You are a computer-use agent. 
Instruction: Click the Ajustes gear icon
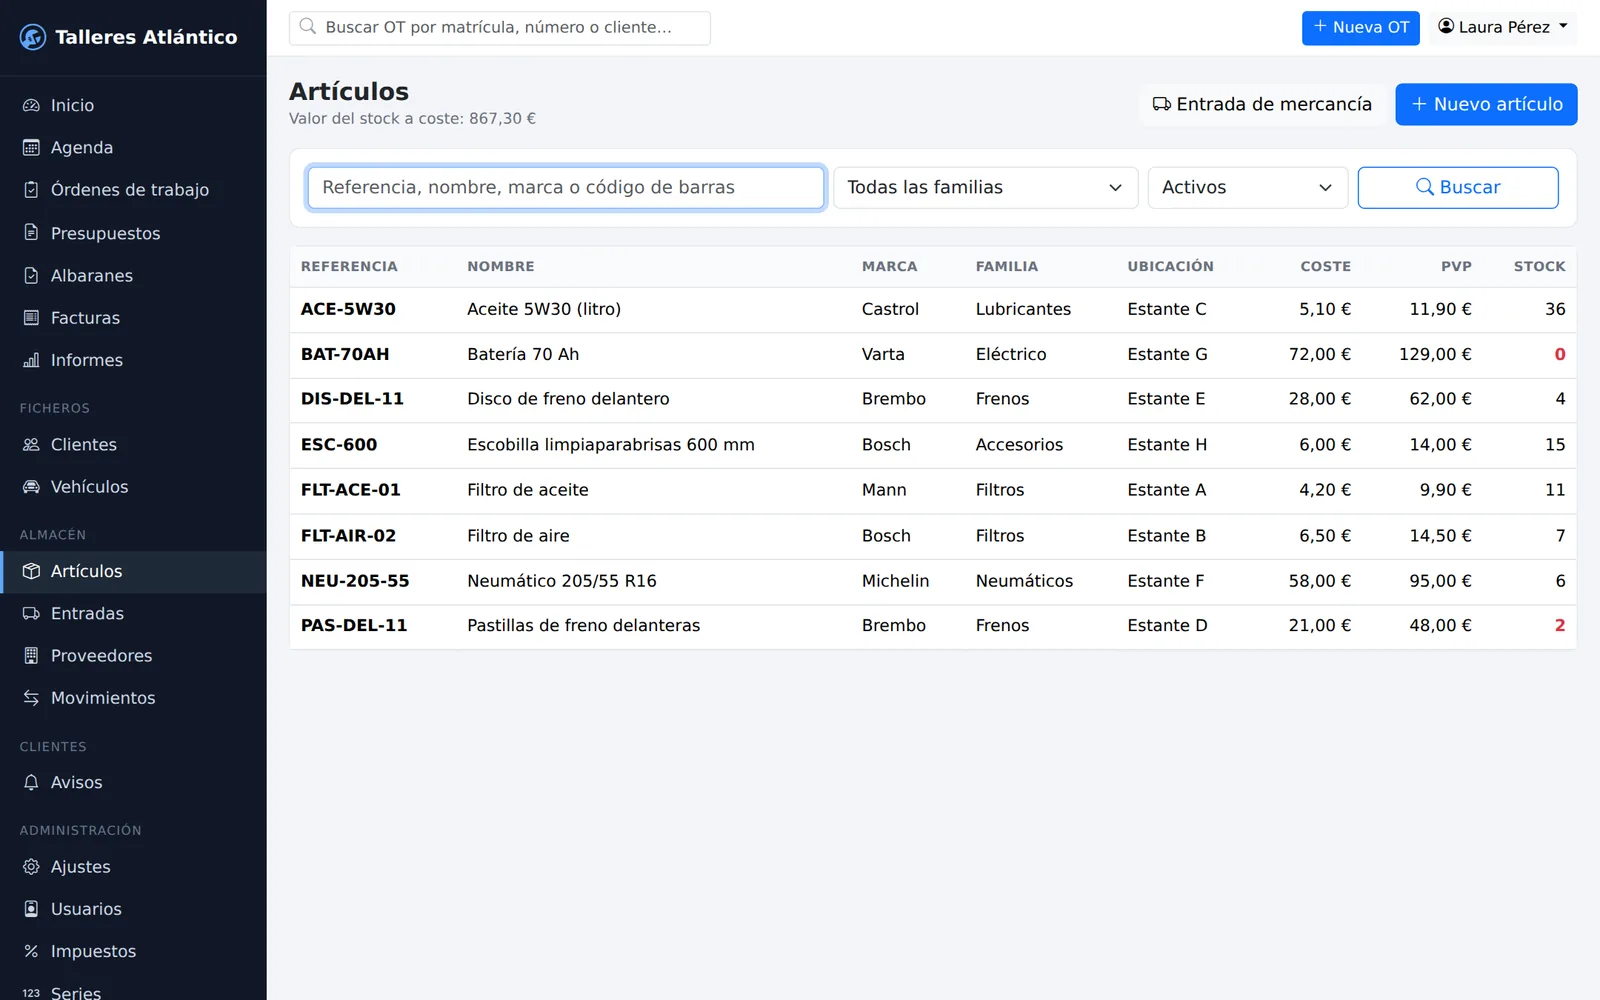click(31, 867)
